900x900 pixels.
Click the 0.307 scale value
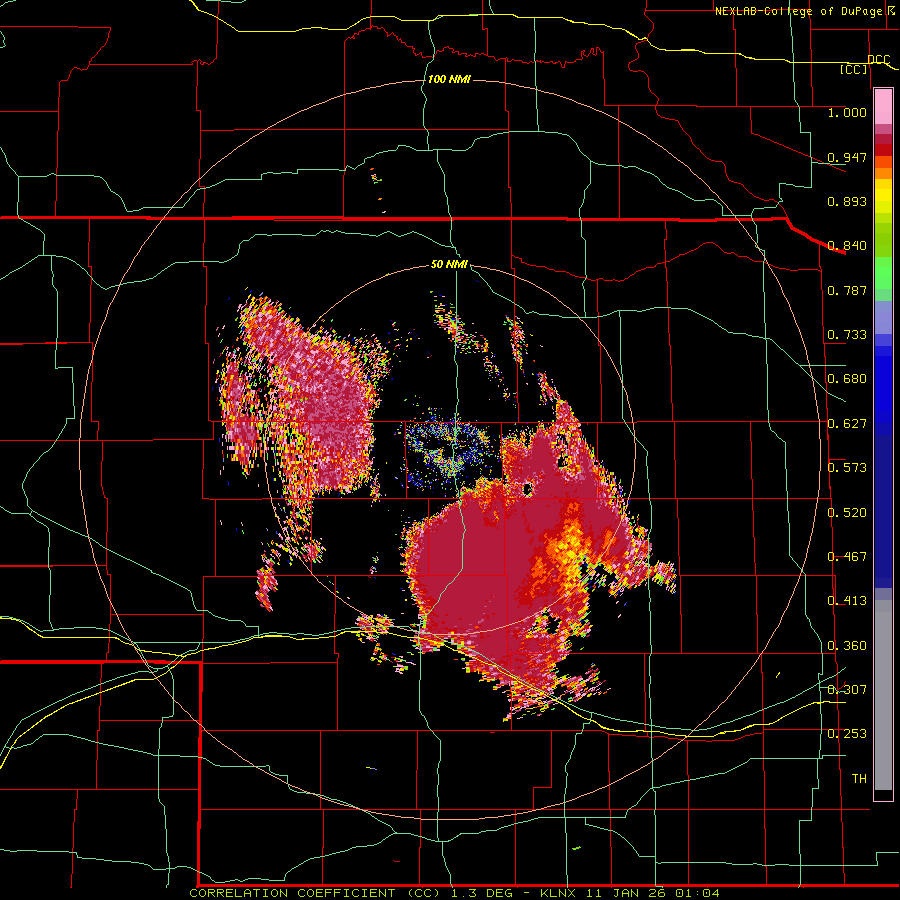[x=847, y=690]
